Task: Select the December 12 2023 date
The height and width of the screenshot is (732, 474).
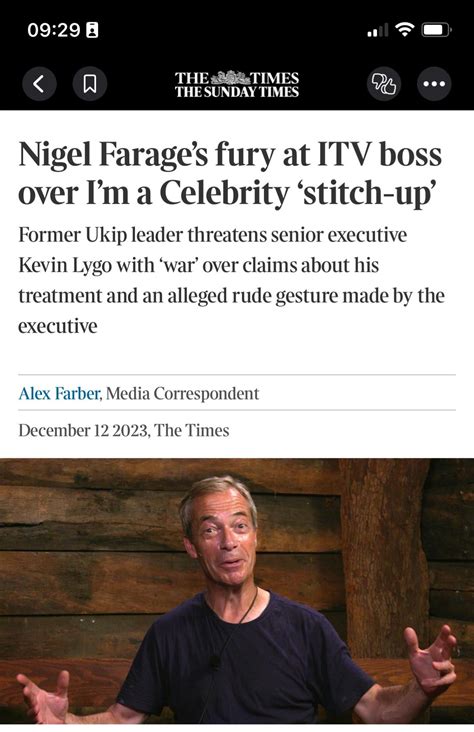Action: pos(83,430)
